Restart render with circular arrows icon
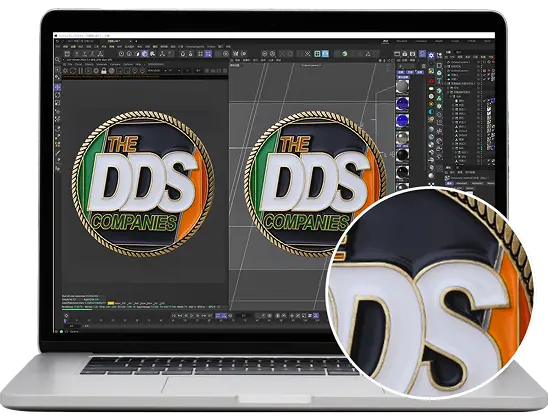Screen dimensions: 548x416 point(73,71)
